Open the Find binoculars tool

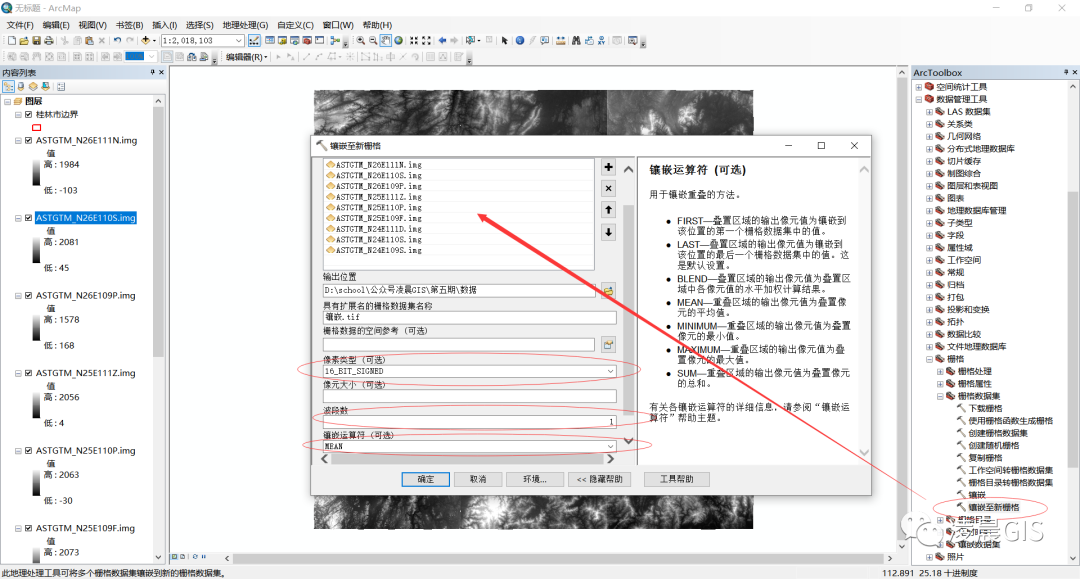pyautogui.click(x=576, y=41)
